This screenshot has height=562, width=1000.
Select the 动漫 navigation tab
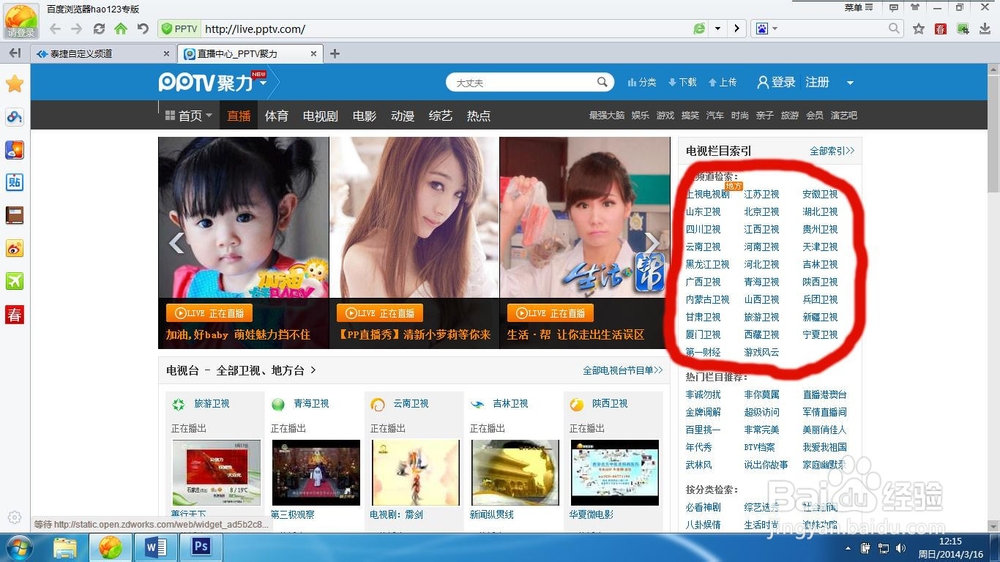point(402,115)
